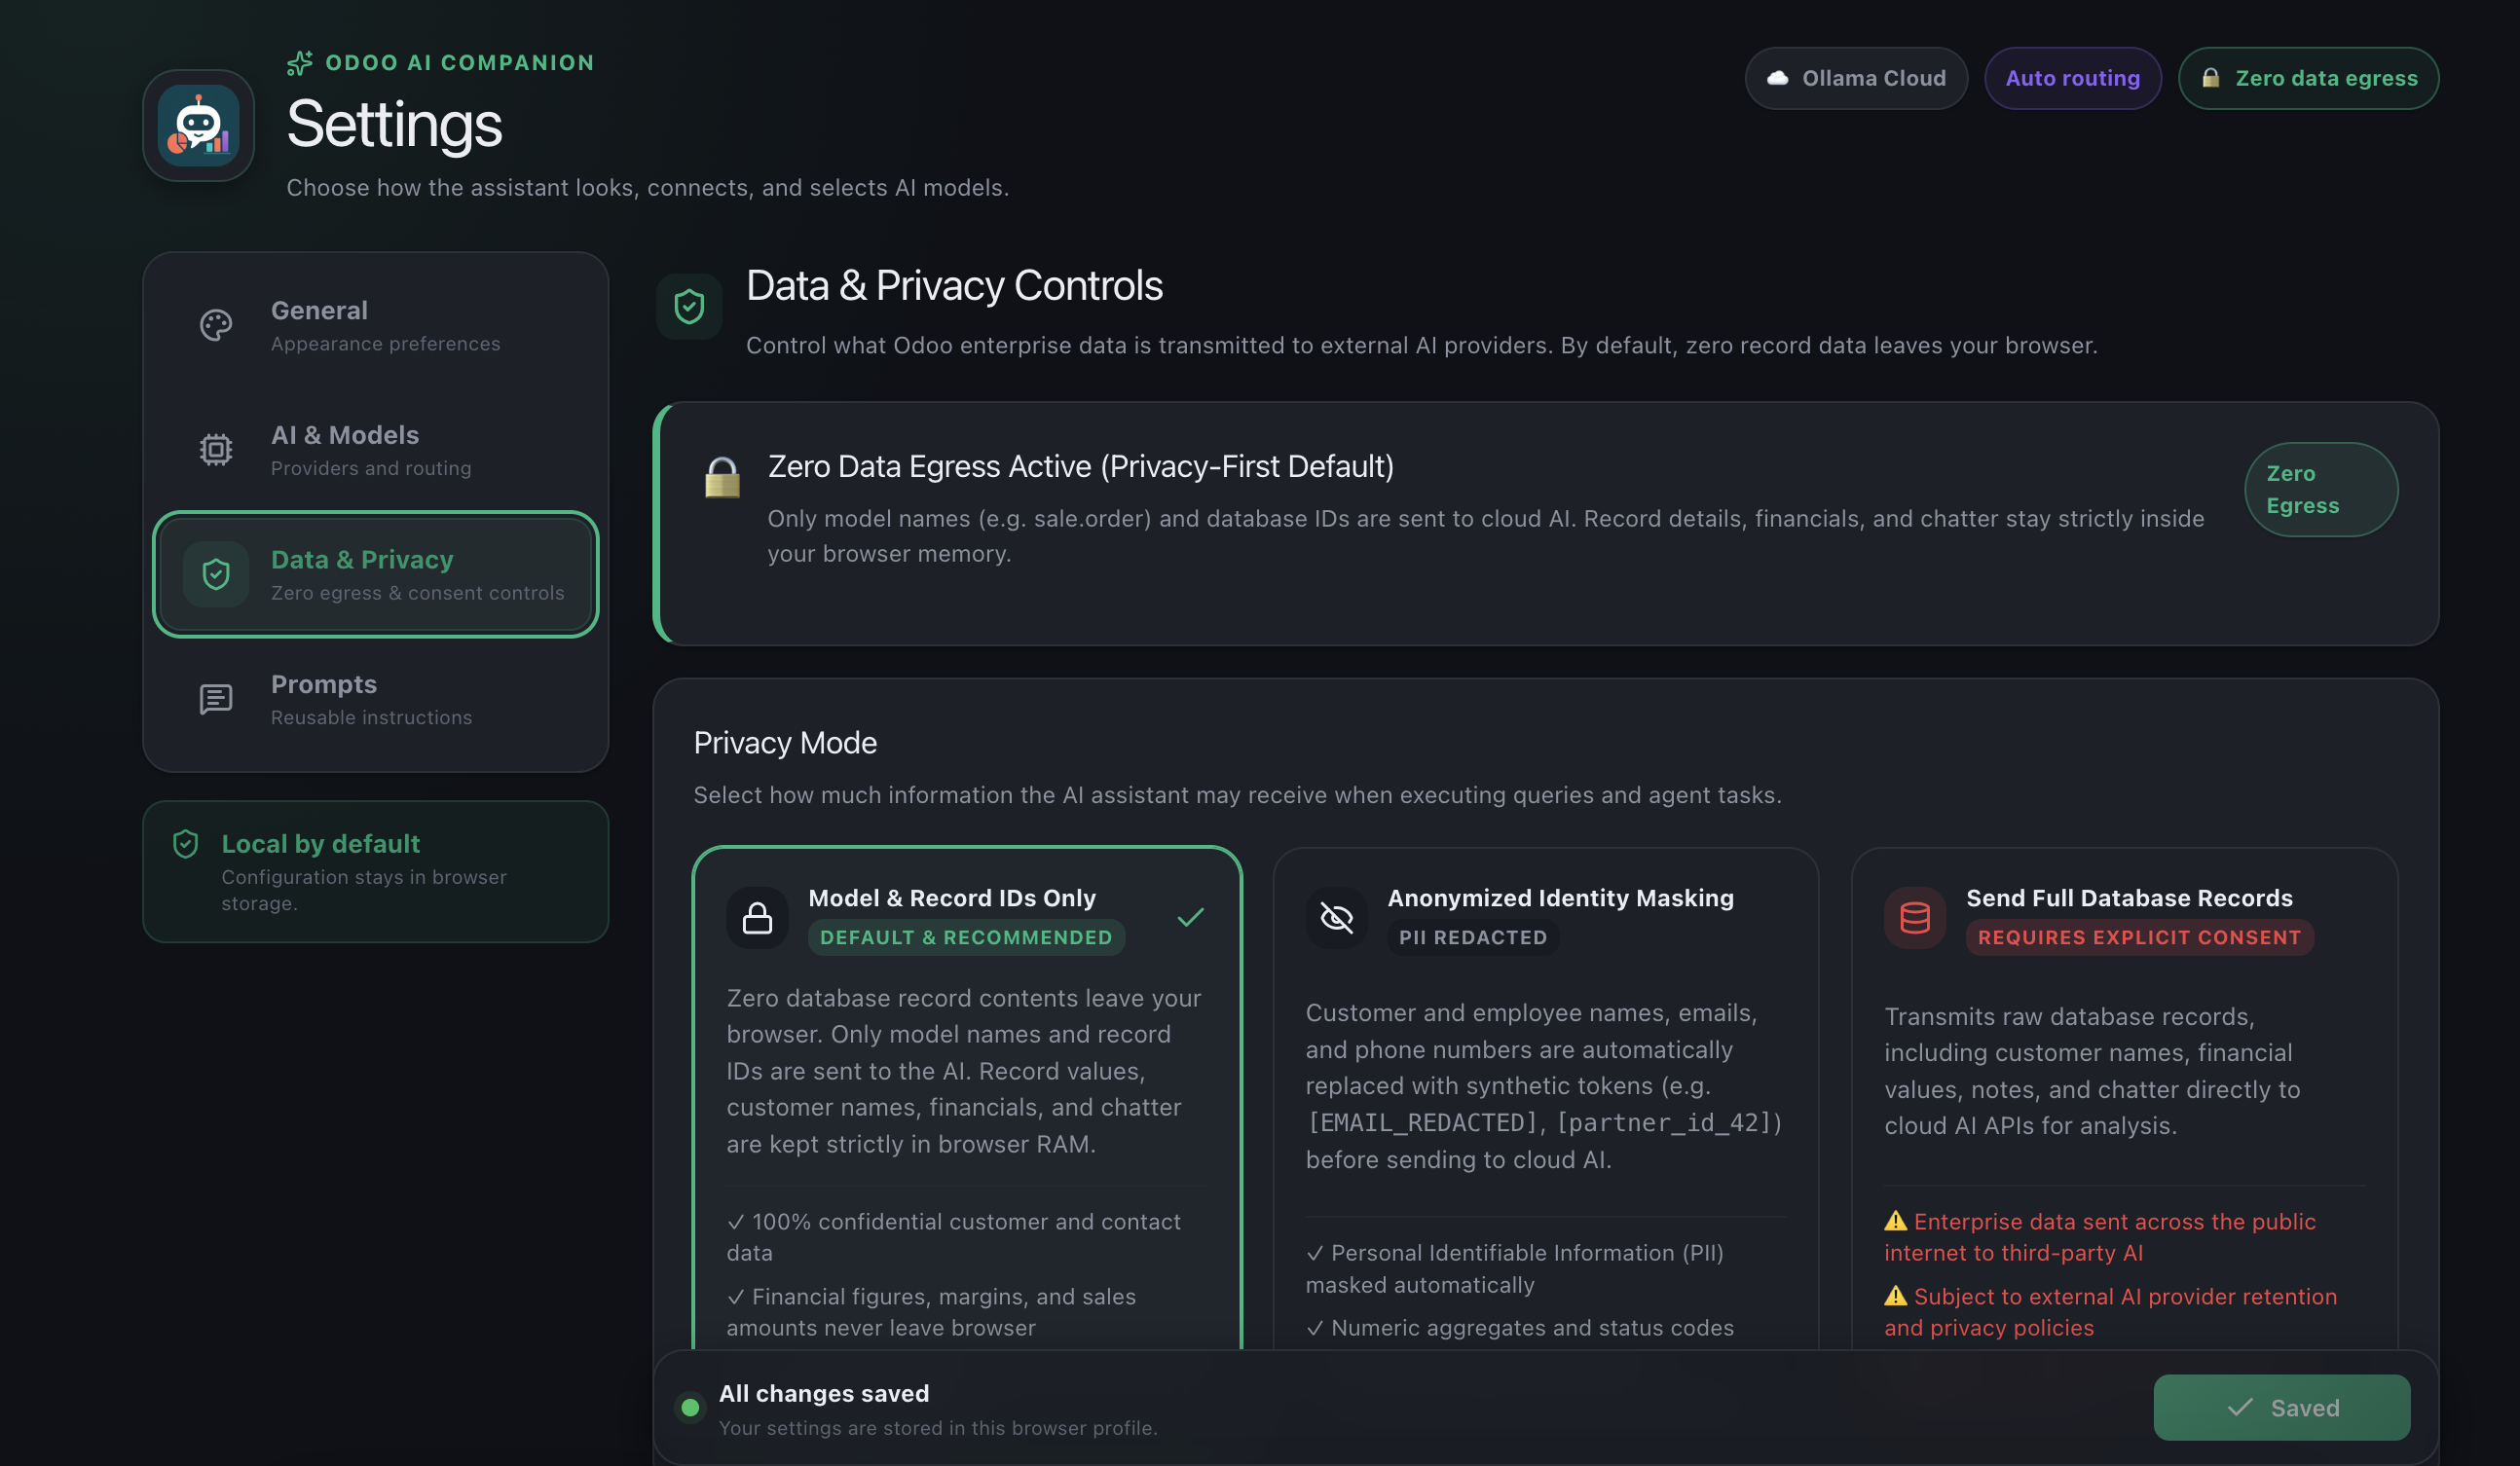Click the PII REDACTED label
This screenshot has height=1466, width=2520.
[x=1473, y=938]
